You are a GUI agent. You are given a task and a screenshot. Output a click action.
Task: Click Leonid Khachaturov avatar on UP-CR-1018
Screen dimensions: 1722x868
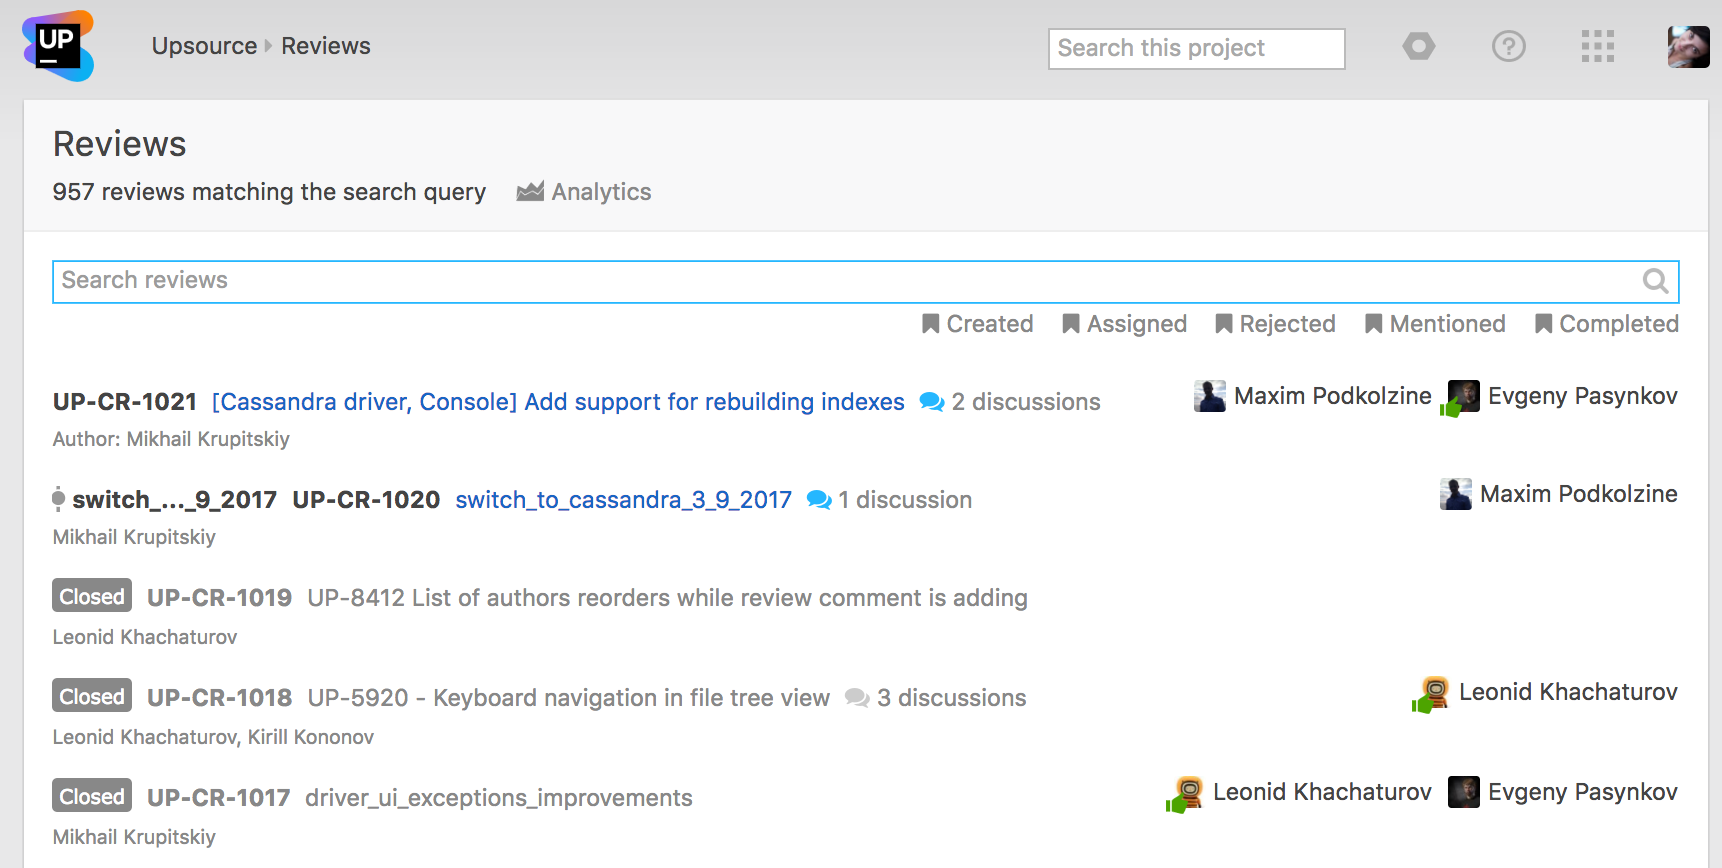pyautogui.click(x=1433, y=693)
